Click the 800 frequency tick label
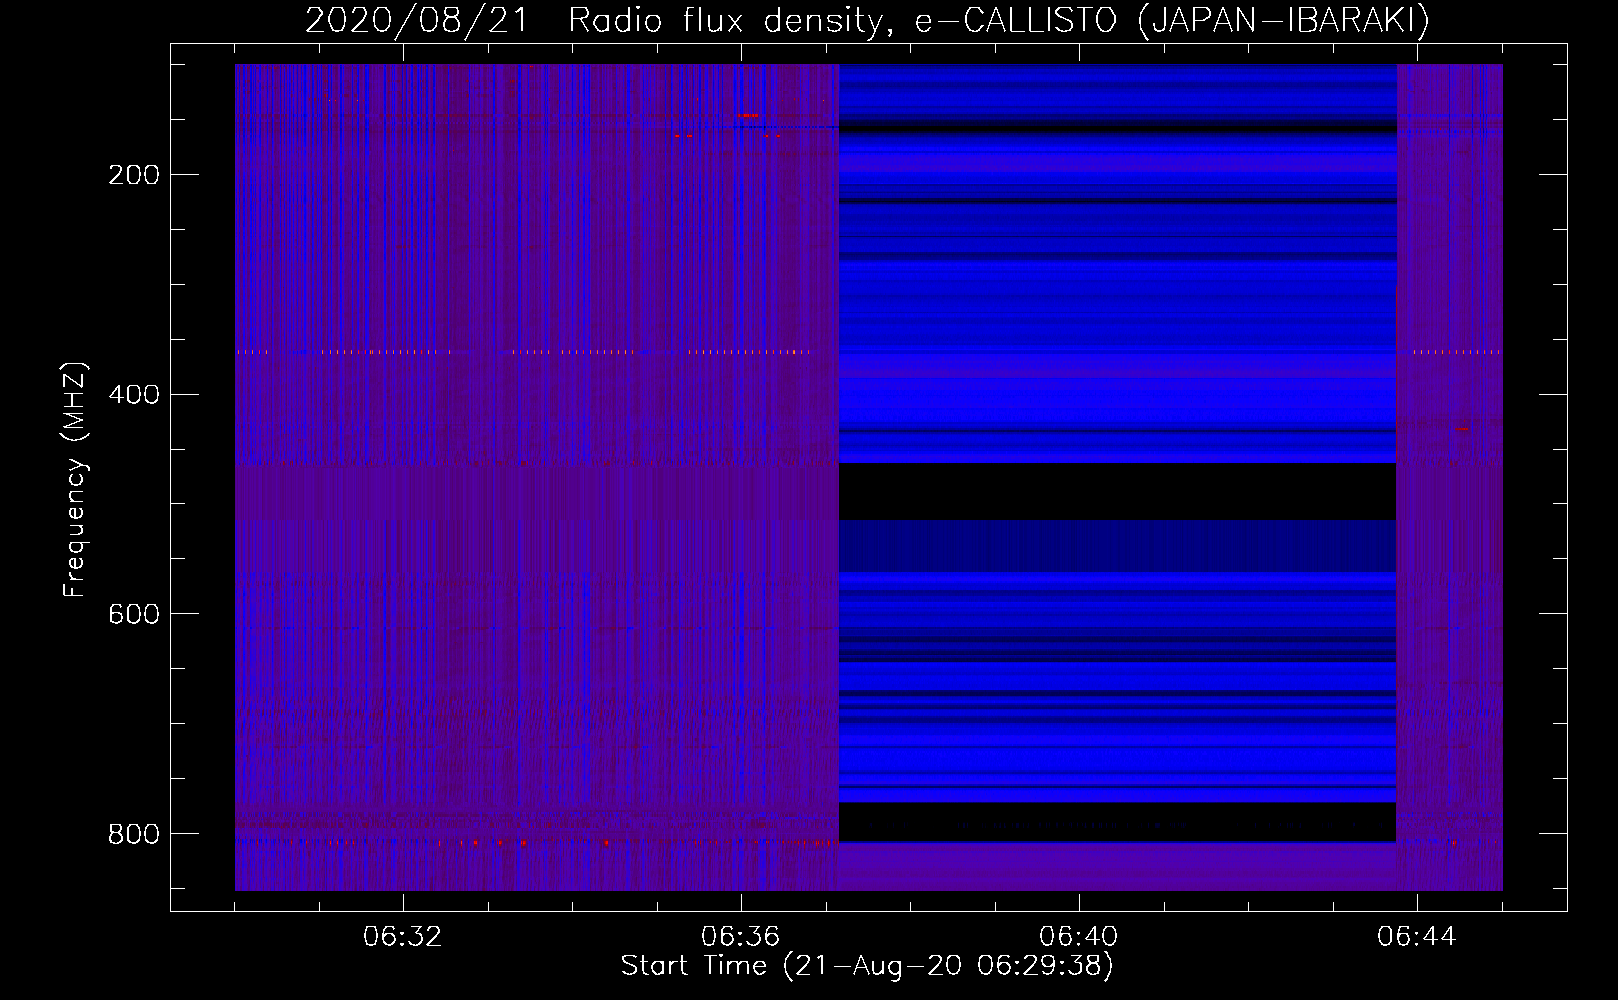This screenshot has height=1000, width=1618. tap(134, 834)
